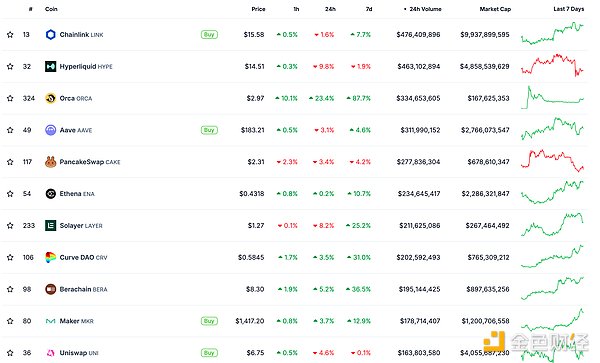Toggle favorite star for Chainlink
600x363 pixels.
click(10, 35)
